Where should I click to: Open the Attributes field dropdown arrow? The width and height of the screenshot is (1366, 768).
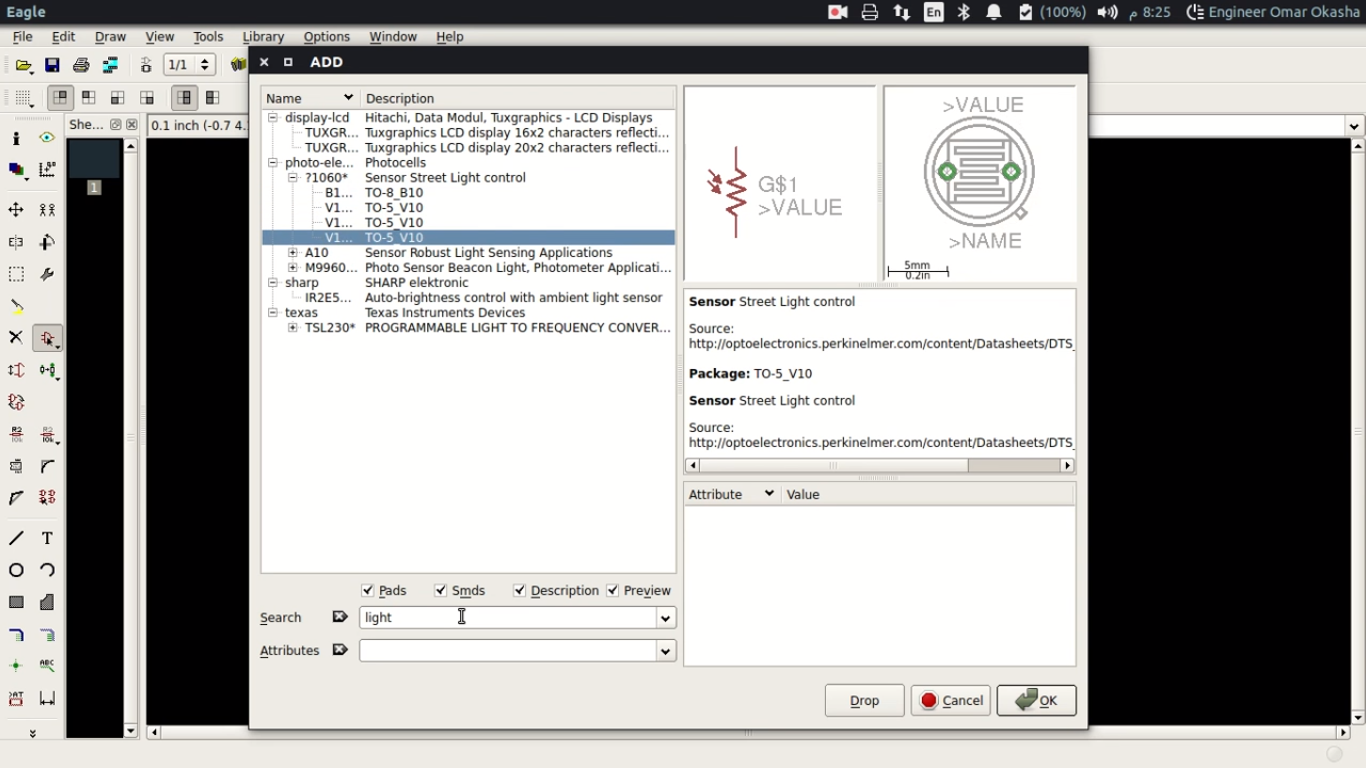pyautogui.click(x=665, y=651)
